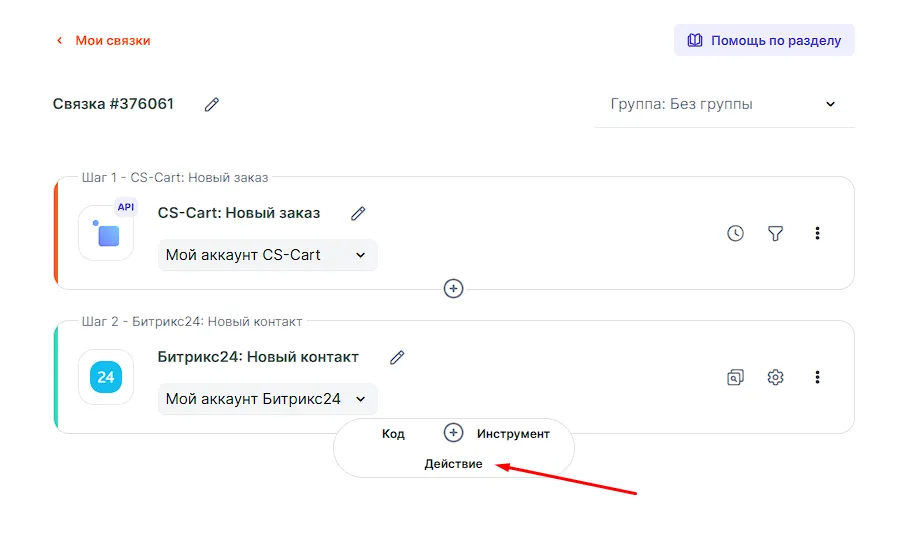
Task: Select Код in the add menu
Action: coord(393,434)
